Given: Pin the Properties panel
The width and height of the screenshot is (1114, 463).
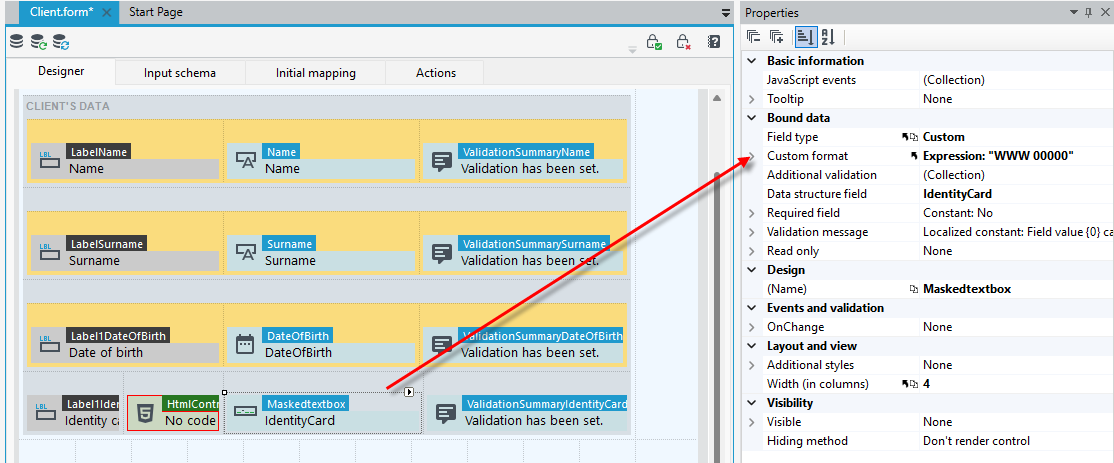Looking at the screenshot, I should (1088, 13).
